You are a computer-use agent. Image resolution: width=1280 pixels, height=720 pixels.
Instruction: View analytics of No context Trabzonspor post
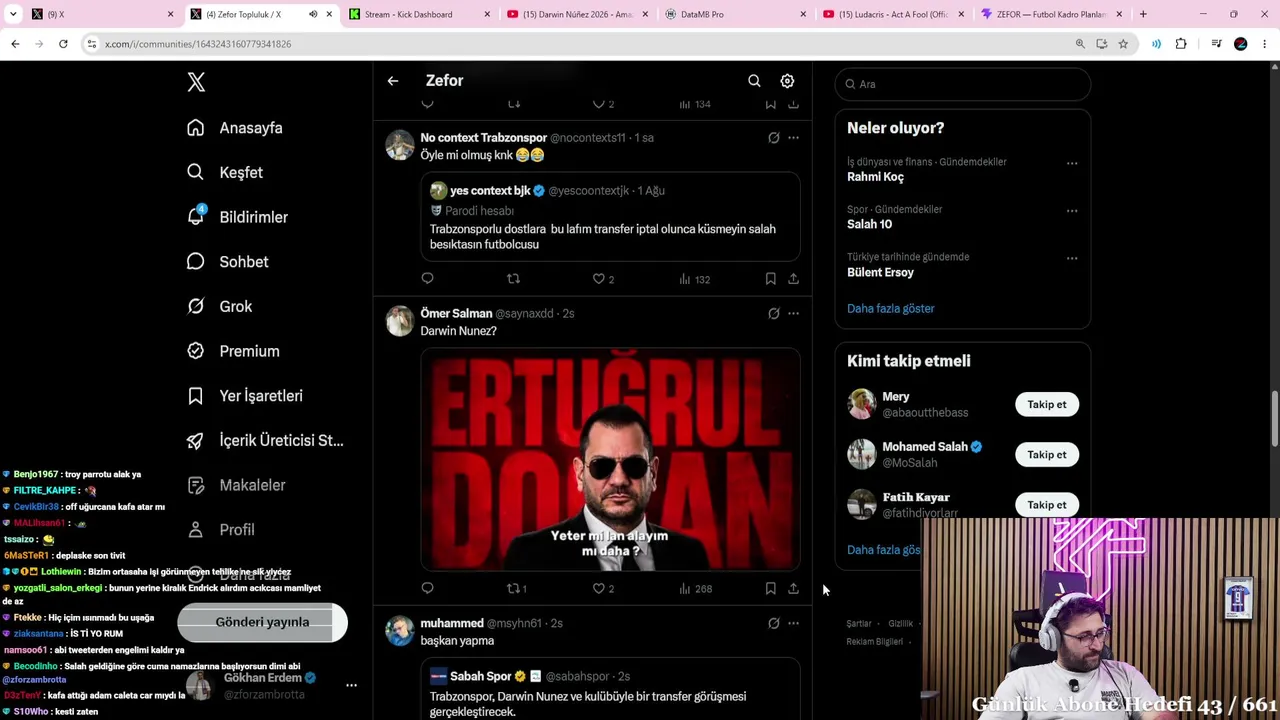tap(695, 279)
